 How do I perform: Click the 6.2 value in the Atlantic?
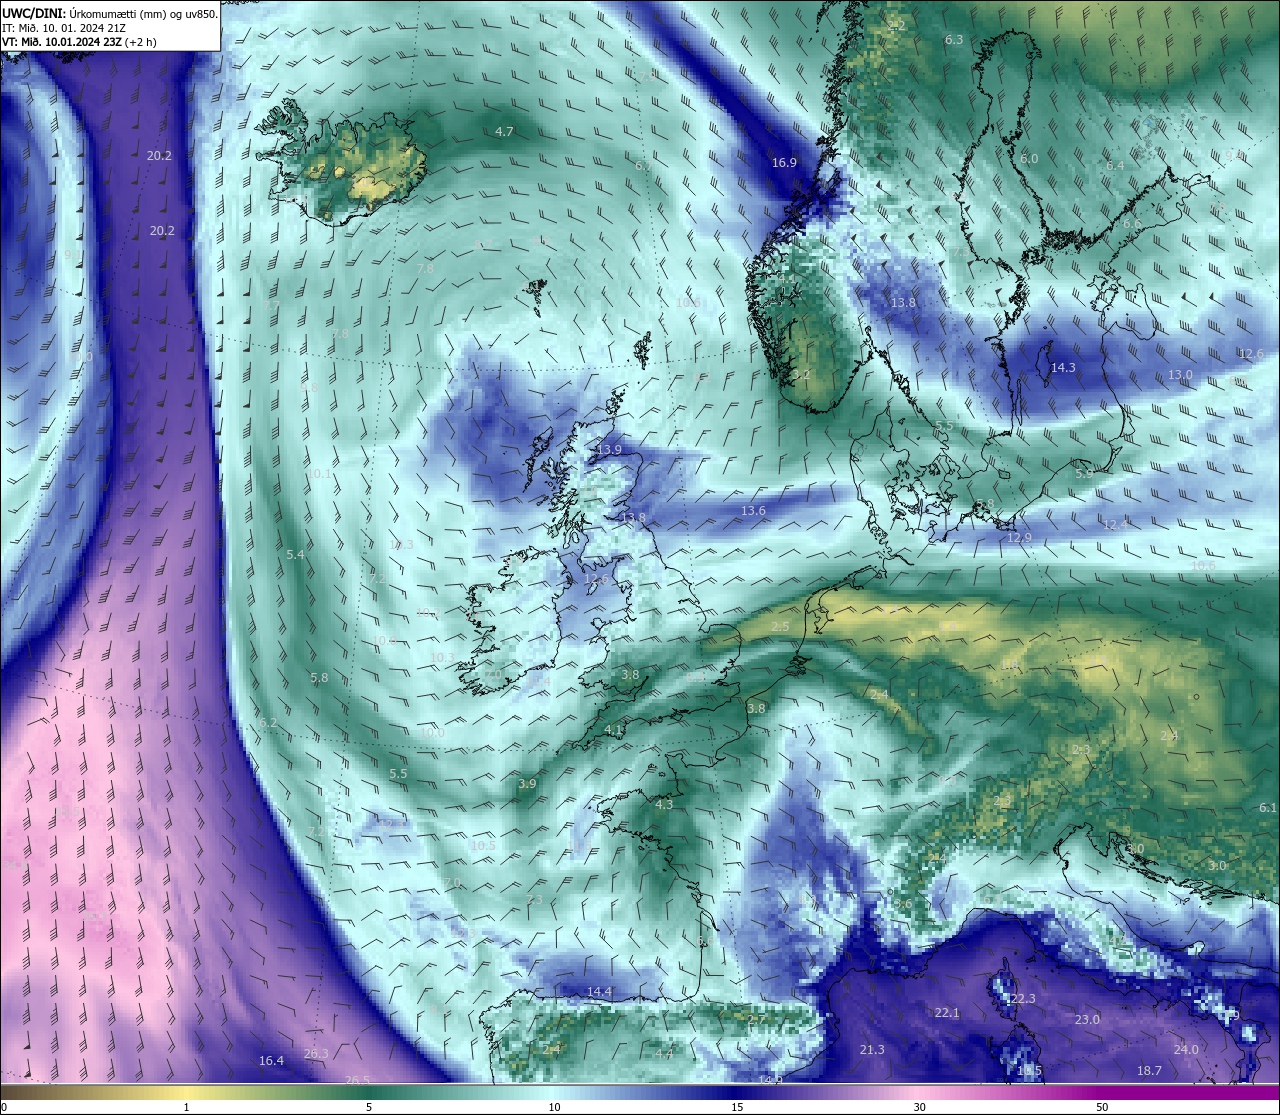click(x=268, y=722)
